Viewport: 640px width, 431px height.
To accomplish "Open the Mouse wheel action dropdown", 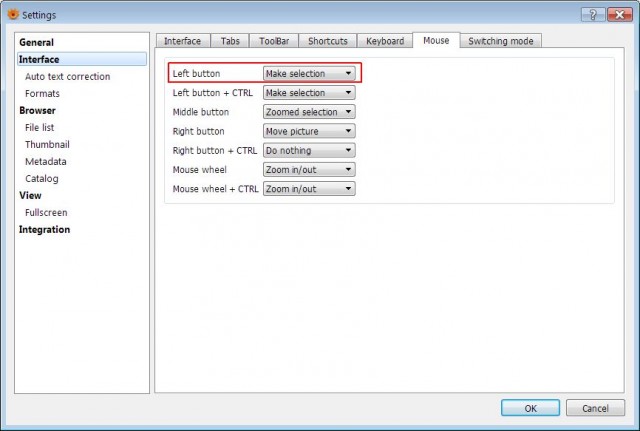I will pyautogui.click(x=309, y=169).
